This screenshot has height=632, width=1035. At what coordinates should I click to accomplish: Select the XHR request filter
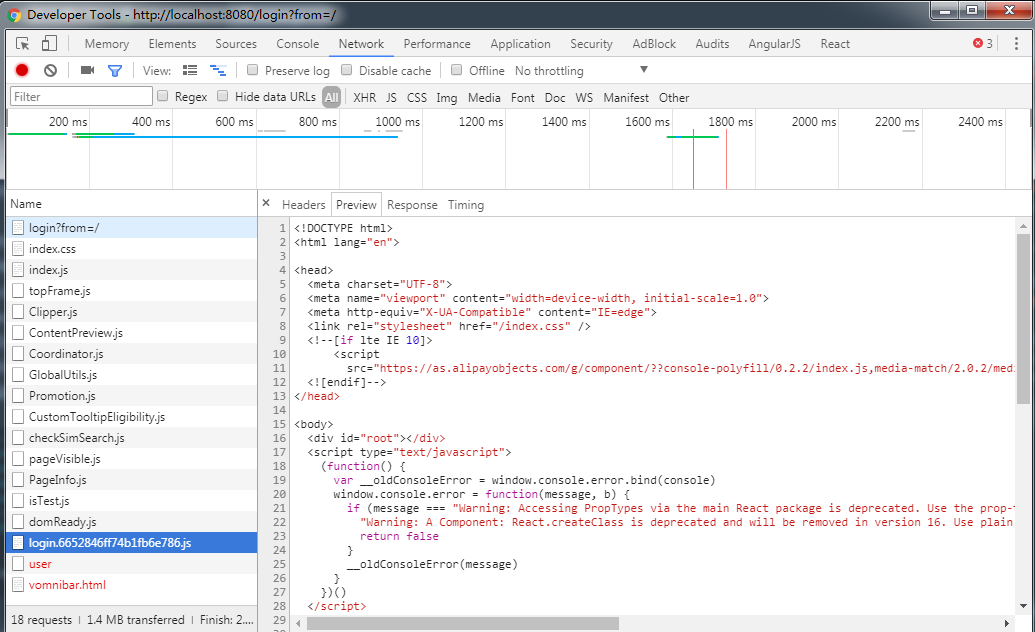[x=364, y=97]
